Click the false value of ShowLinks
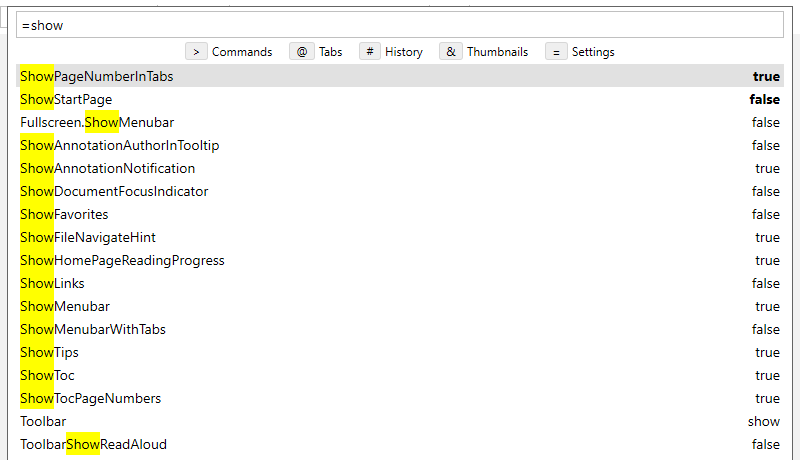Image resolution: width=800 pixels, height=460 pixels. [765, 283]
